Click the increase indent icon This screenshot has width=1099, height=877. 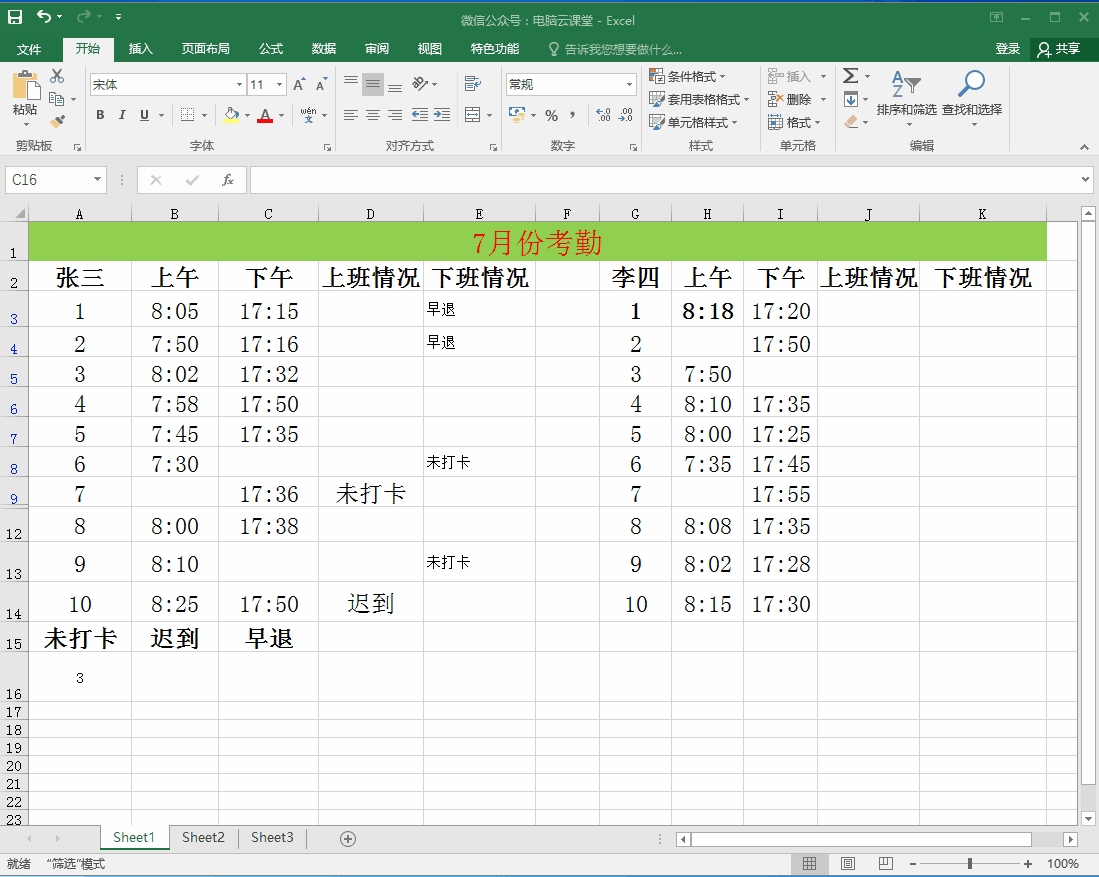[442, 115]
